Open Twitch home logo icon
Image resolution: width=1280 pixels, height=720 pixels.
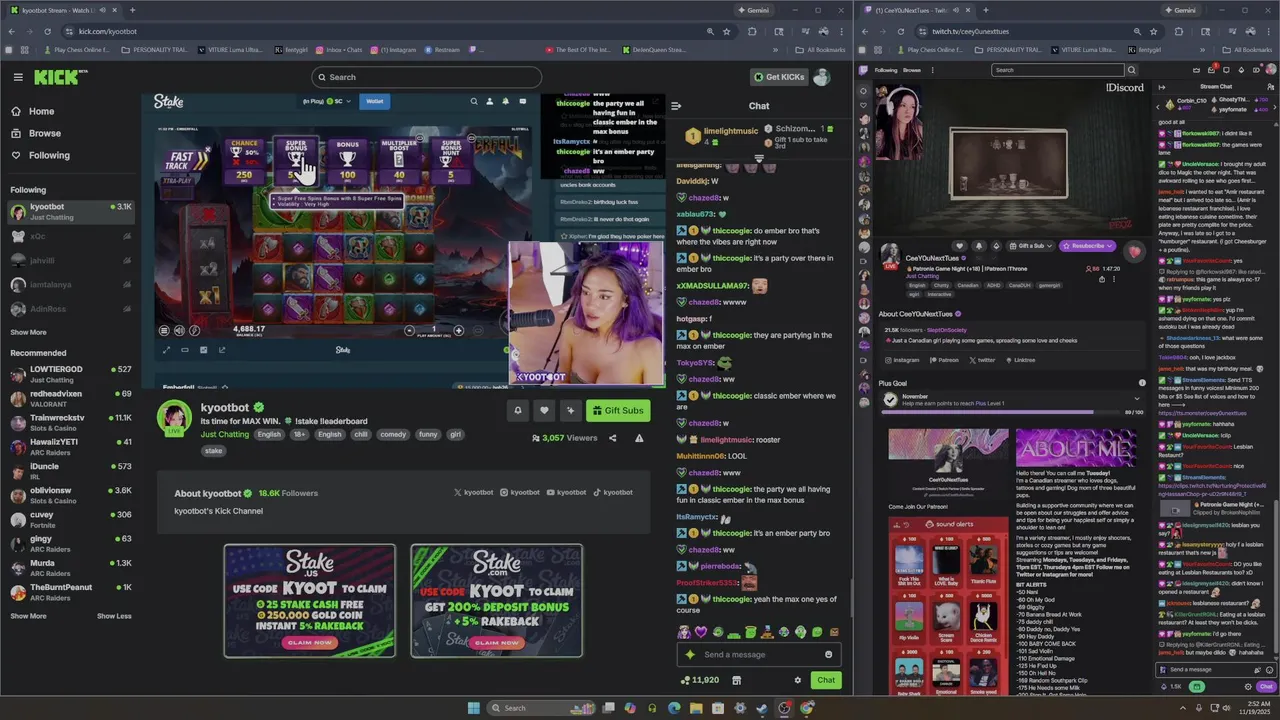point(863,70)
